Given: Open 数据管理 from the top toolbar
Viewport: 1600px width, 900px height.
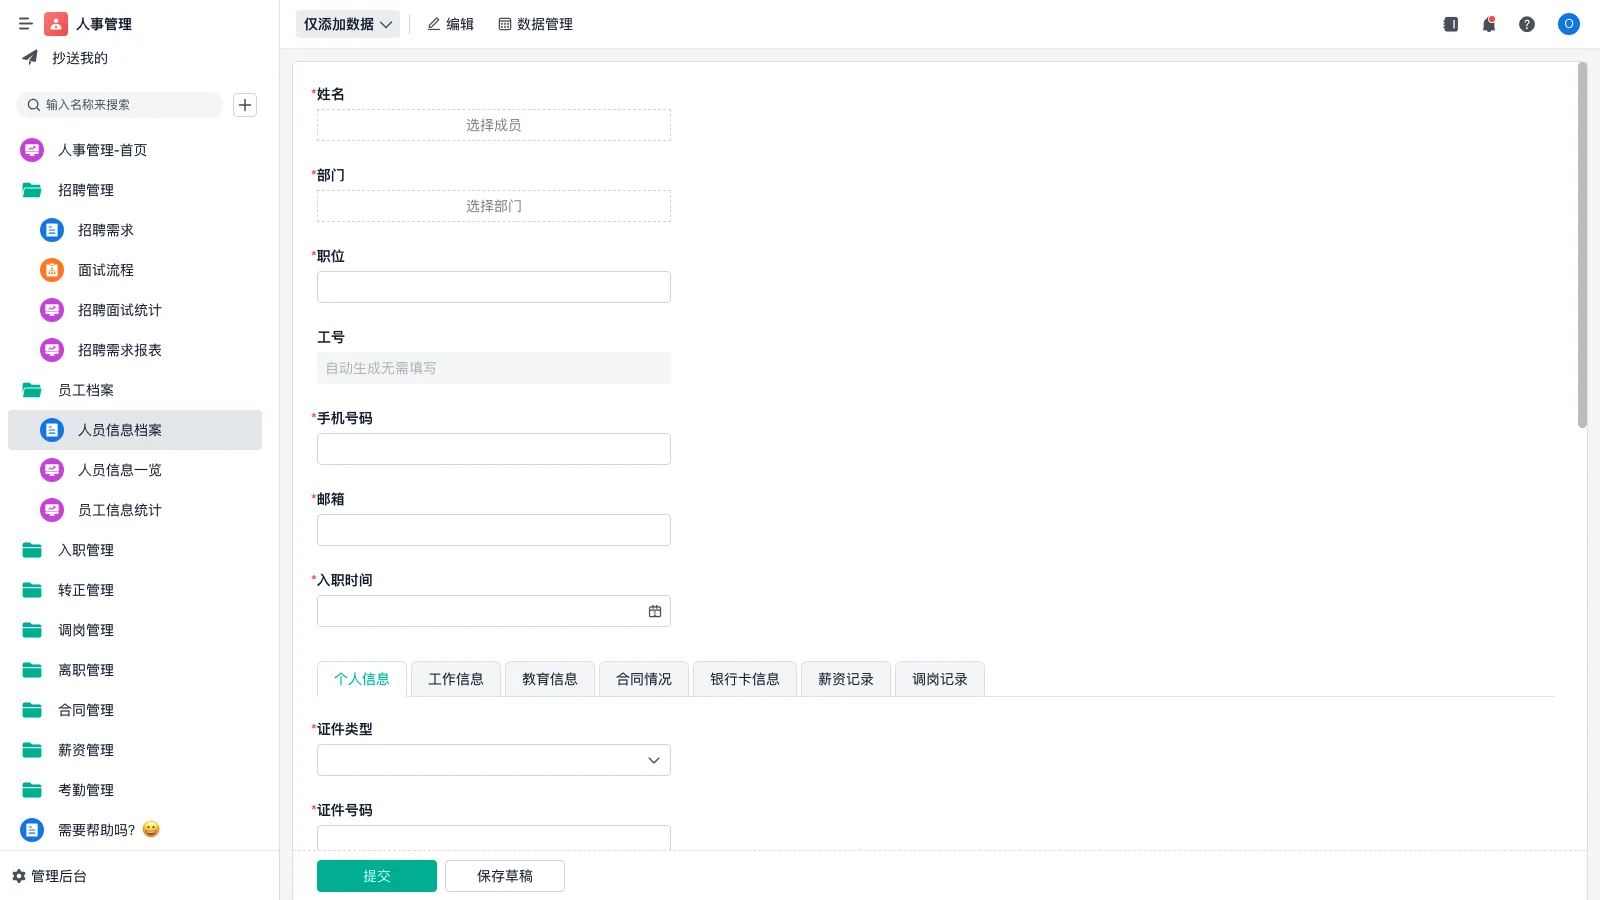Looking at the screenshot, I should click(x=536, y=24).
